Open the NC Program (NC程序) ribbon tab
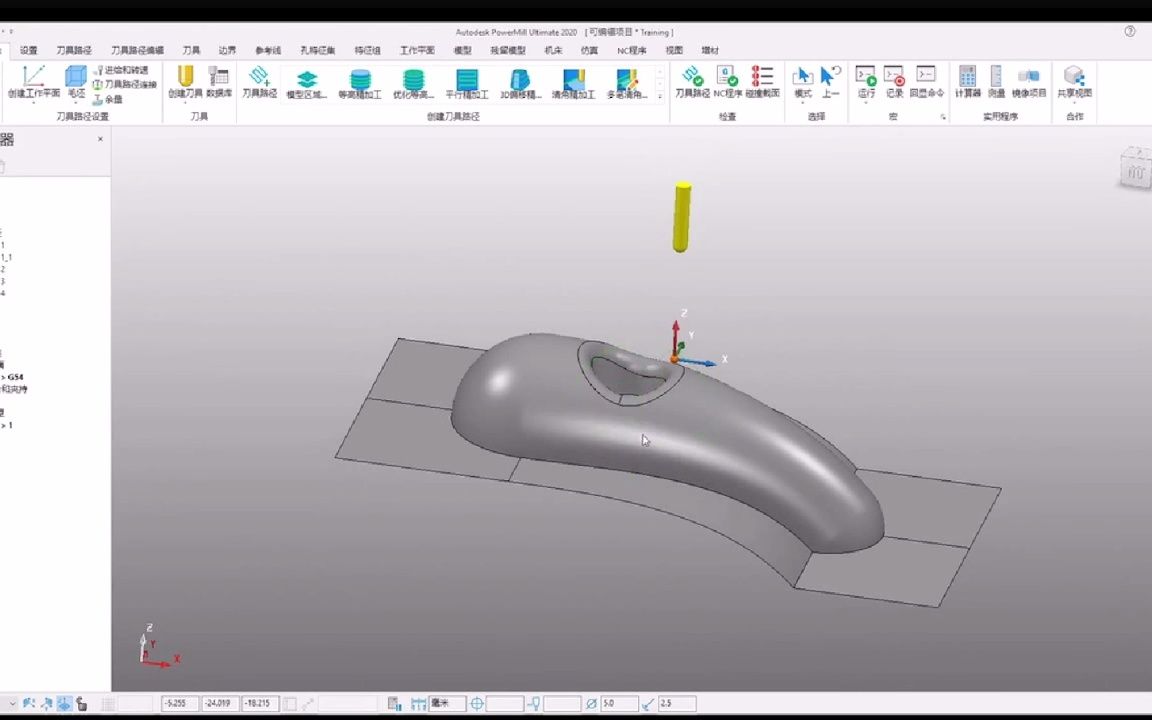The width and height of the screenshot is (1152, 720). [x=631, y=50]
